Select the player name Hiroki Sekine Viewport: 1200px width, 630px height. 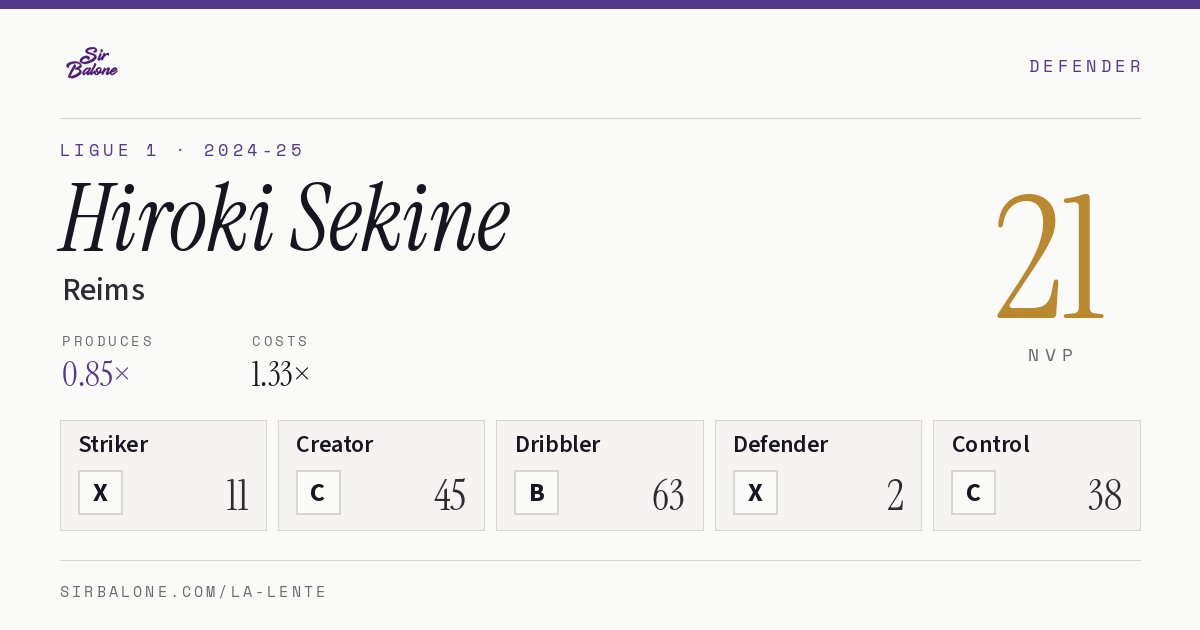[285, 217]
